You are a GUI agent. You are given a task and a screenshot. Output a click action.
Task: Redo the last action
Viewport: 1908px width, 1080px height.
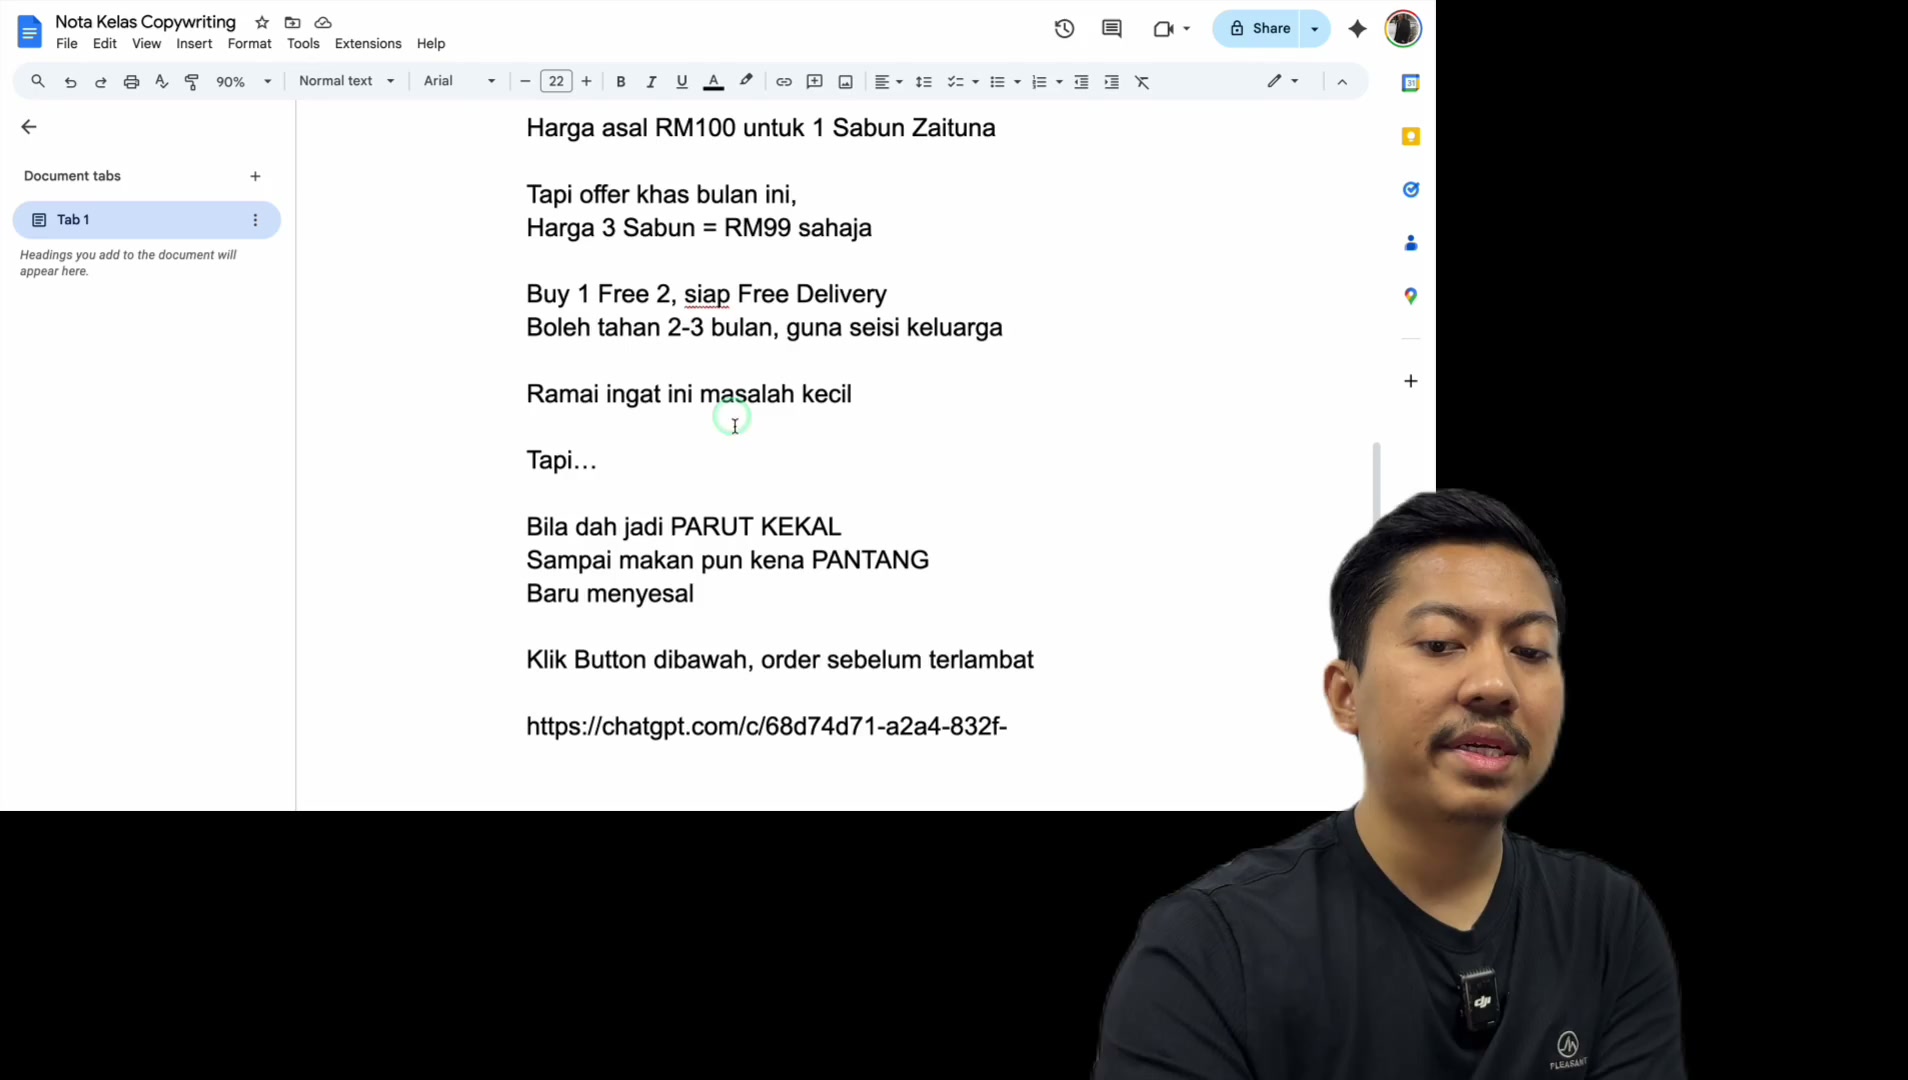click(100, 82)
